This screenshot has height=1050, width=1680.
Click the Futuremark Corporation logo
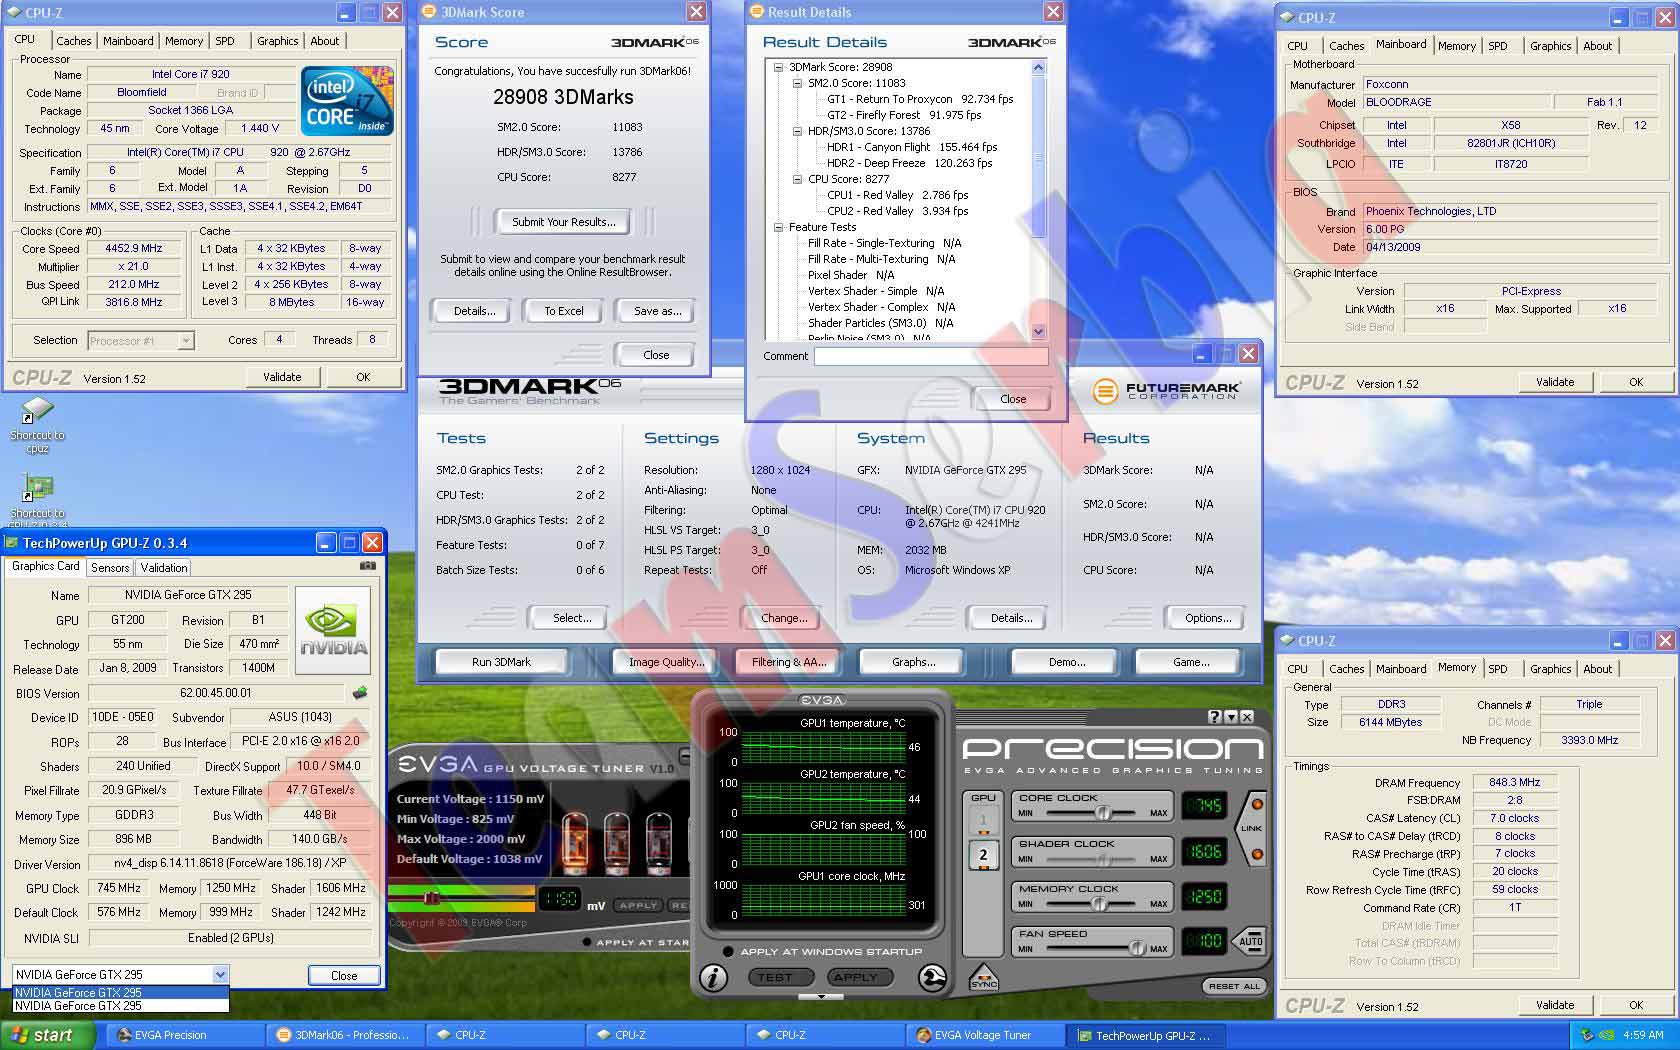click(1166, 391)
